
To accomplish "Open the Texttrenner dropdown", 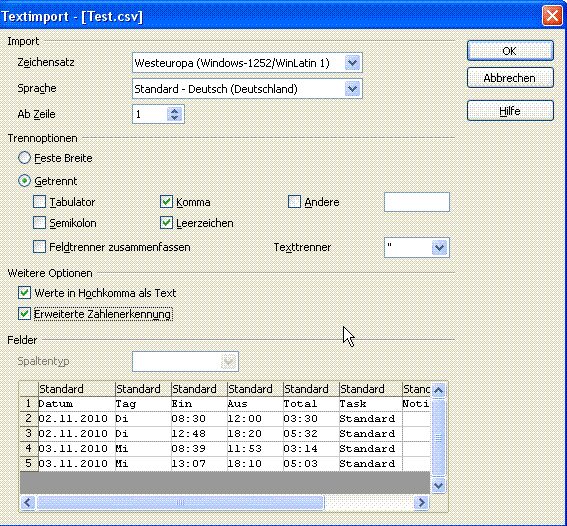I will click(x=439, y=248).
